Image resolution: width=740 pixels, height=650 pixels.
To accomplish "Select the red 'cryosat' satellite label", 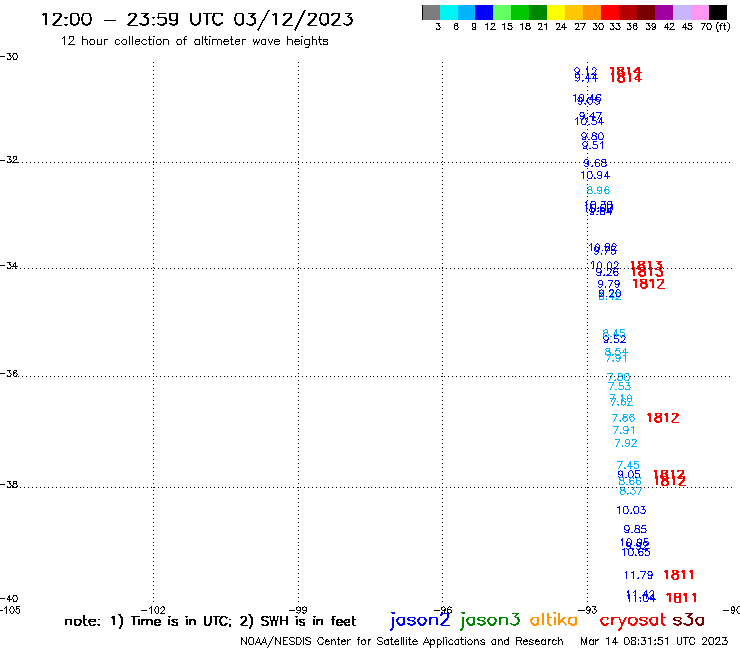I will [632, 620].
